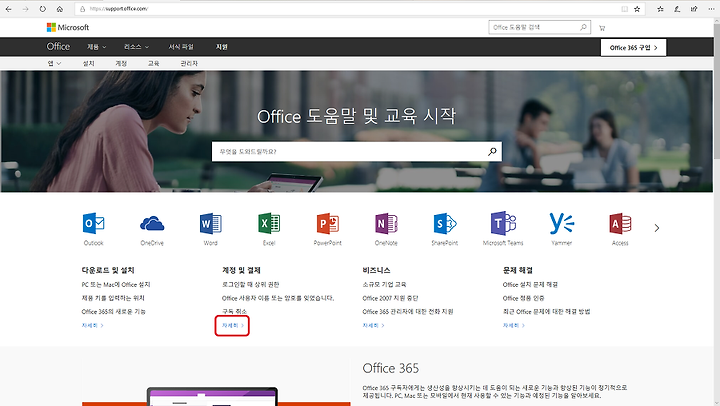Open 자세히 link under 문제 해결
The image size is (720, 406).
tap(514, 325)
